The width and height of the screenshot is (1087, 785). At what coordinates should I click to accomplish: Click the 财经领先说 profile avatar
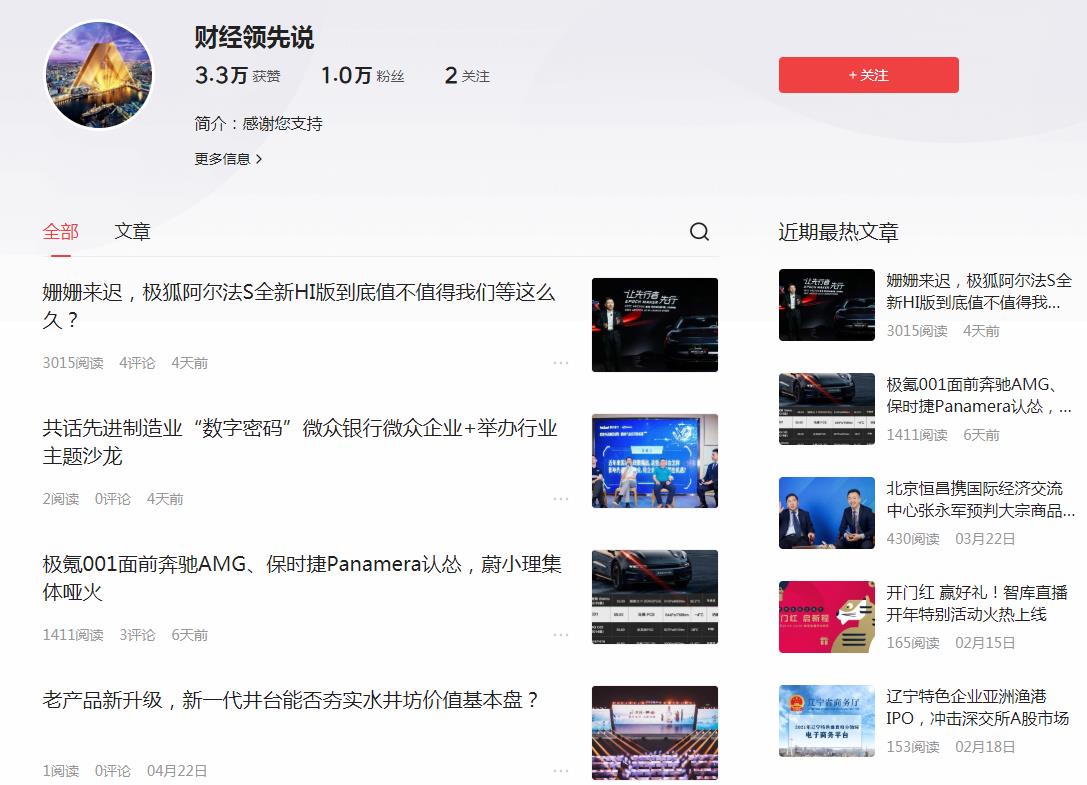click(x=99, y=75)
